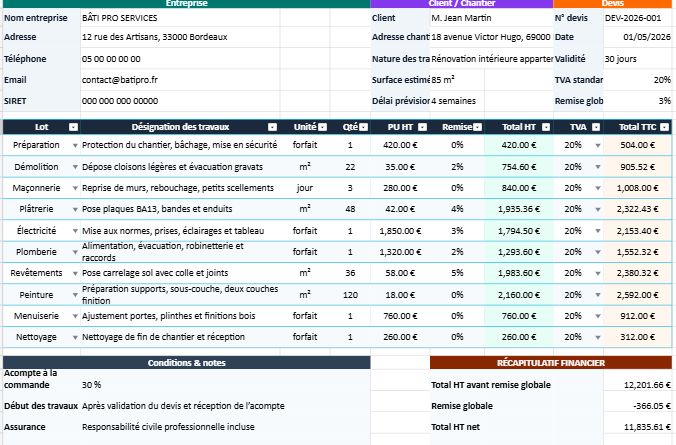Select the Entreprise section header
This screenshot has height=445, width=676.
(x=187, y=3)
